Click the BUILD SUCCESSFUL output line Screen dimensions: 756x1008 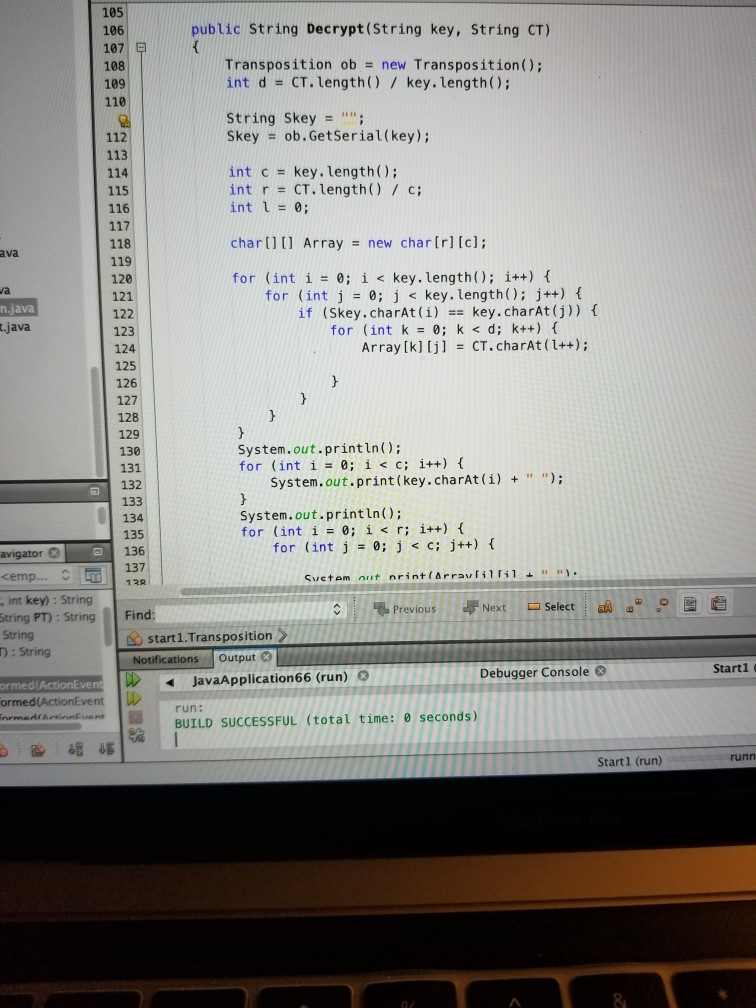click(326, 719)
